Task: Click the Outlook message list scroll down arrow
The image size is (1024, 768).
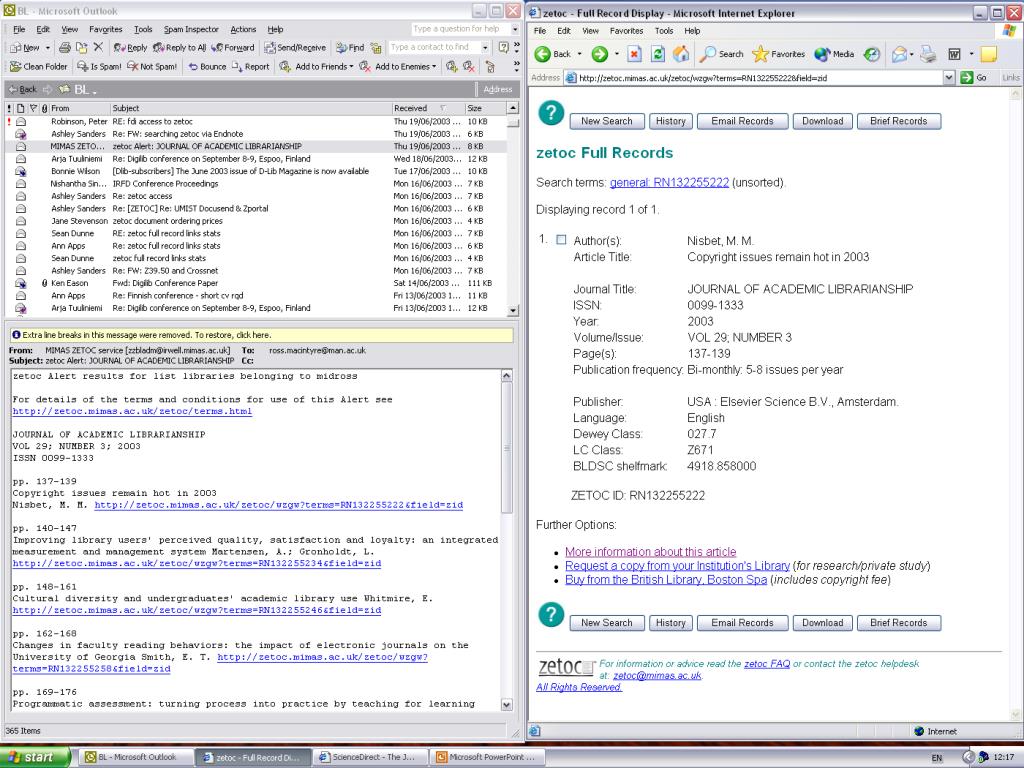Action: coord(513,311)
